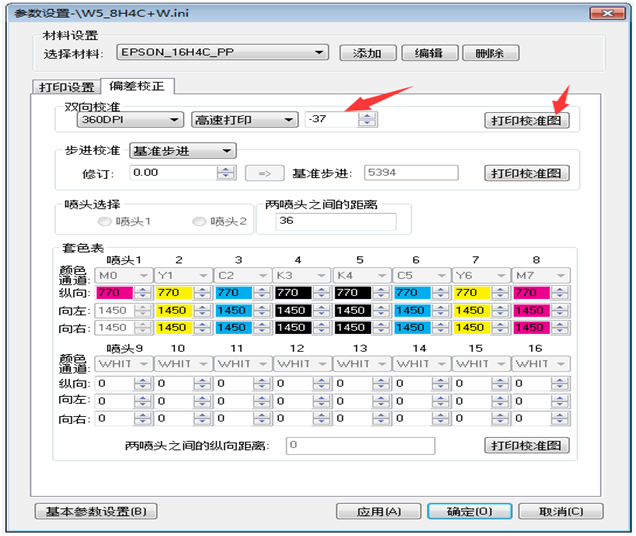
Task: Adjust the head 7 向左 1450 stepper
Action: coord(501,310)
